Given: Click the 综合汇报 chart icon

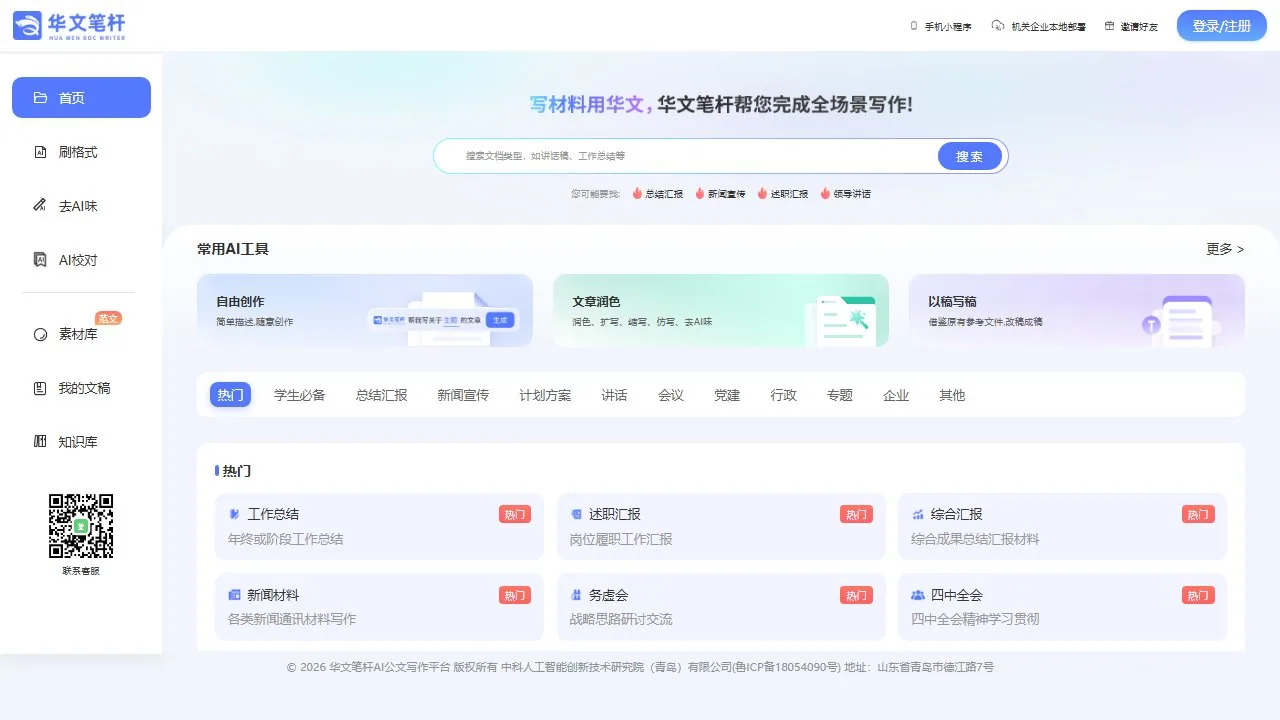Looking at the screenshot, I should tap(918, 514).
